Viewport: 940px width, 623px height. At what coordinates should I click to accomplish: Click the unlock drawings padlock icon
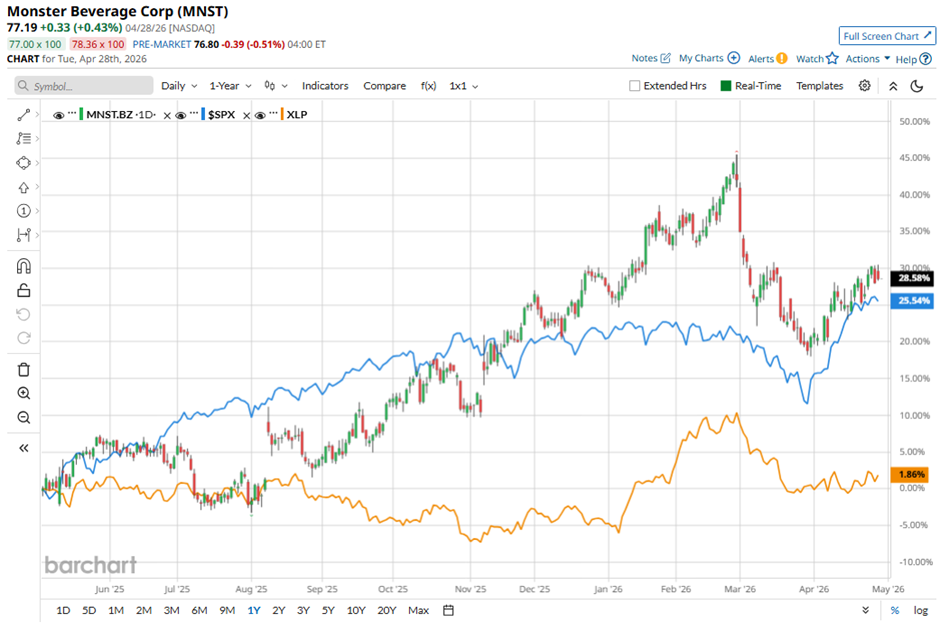24,291
